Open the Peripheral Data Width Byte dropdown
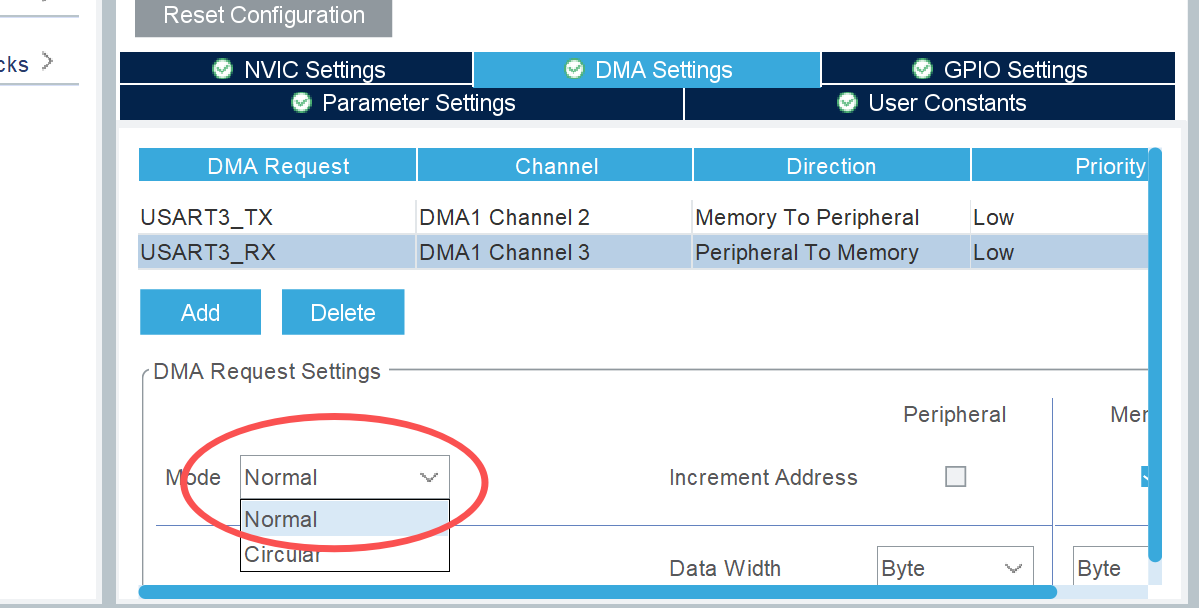 tap(955, 568)
